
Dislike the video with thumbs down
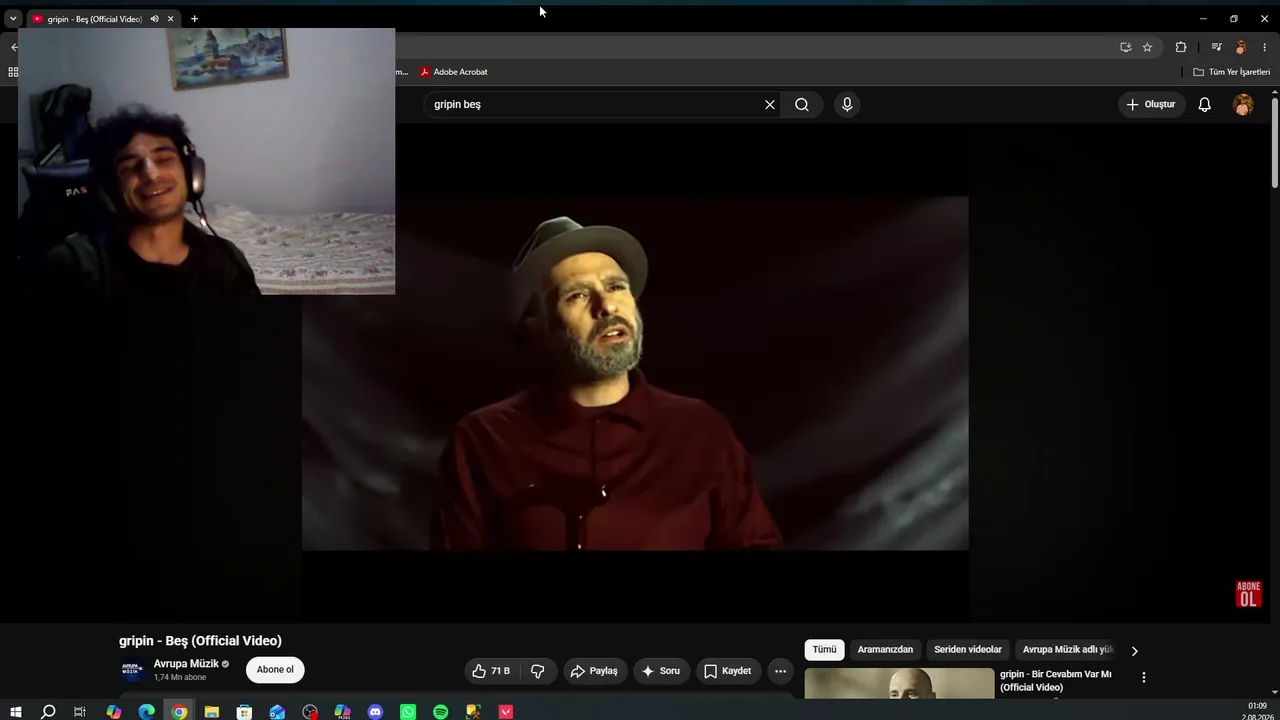pyautogui.click(x=538, y=671)
